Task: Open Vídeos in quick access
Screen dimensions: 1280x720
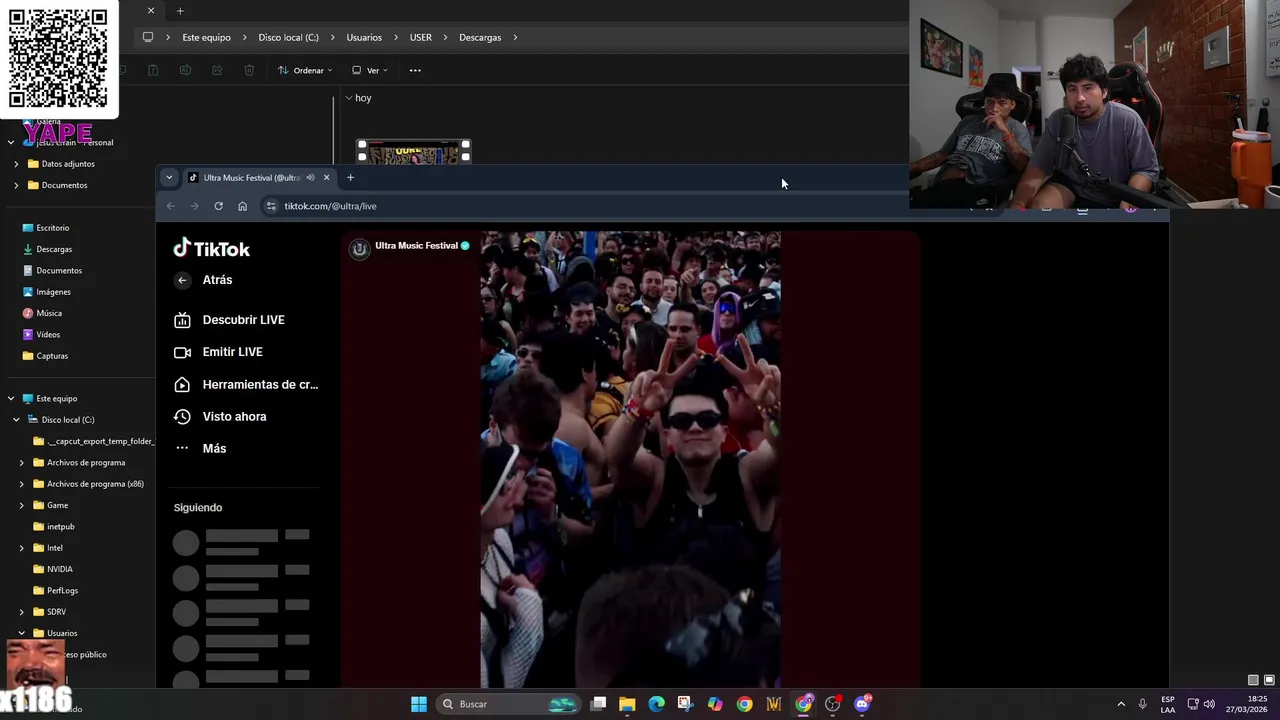Action: [42, 335]
